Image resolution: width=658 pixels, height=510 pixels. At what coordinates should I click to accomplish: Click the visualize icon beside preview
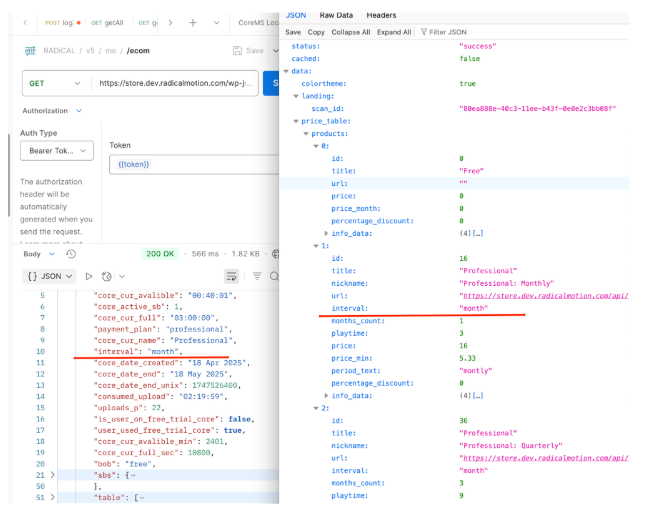click(x=107, y=276)
